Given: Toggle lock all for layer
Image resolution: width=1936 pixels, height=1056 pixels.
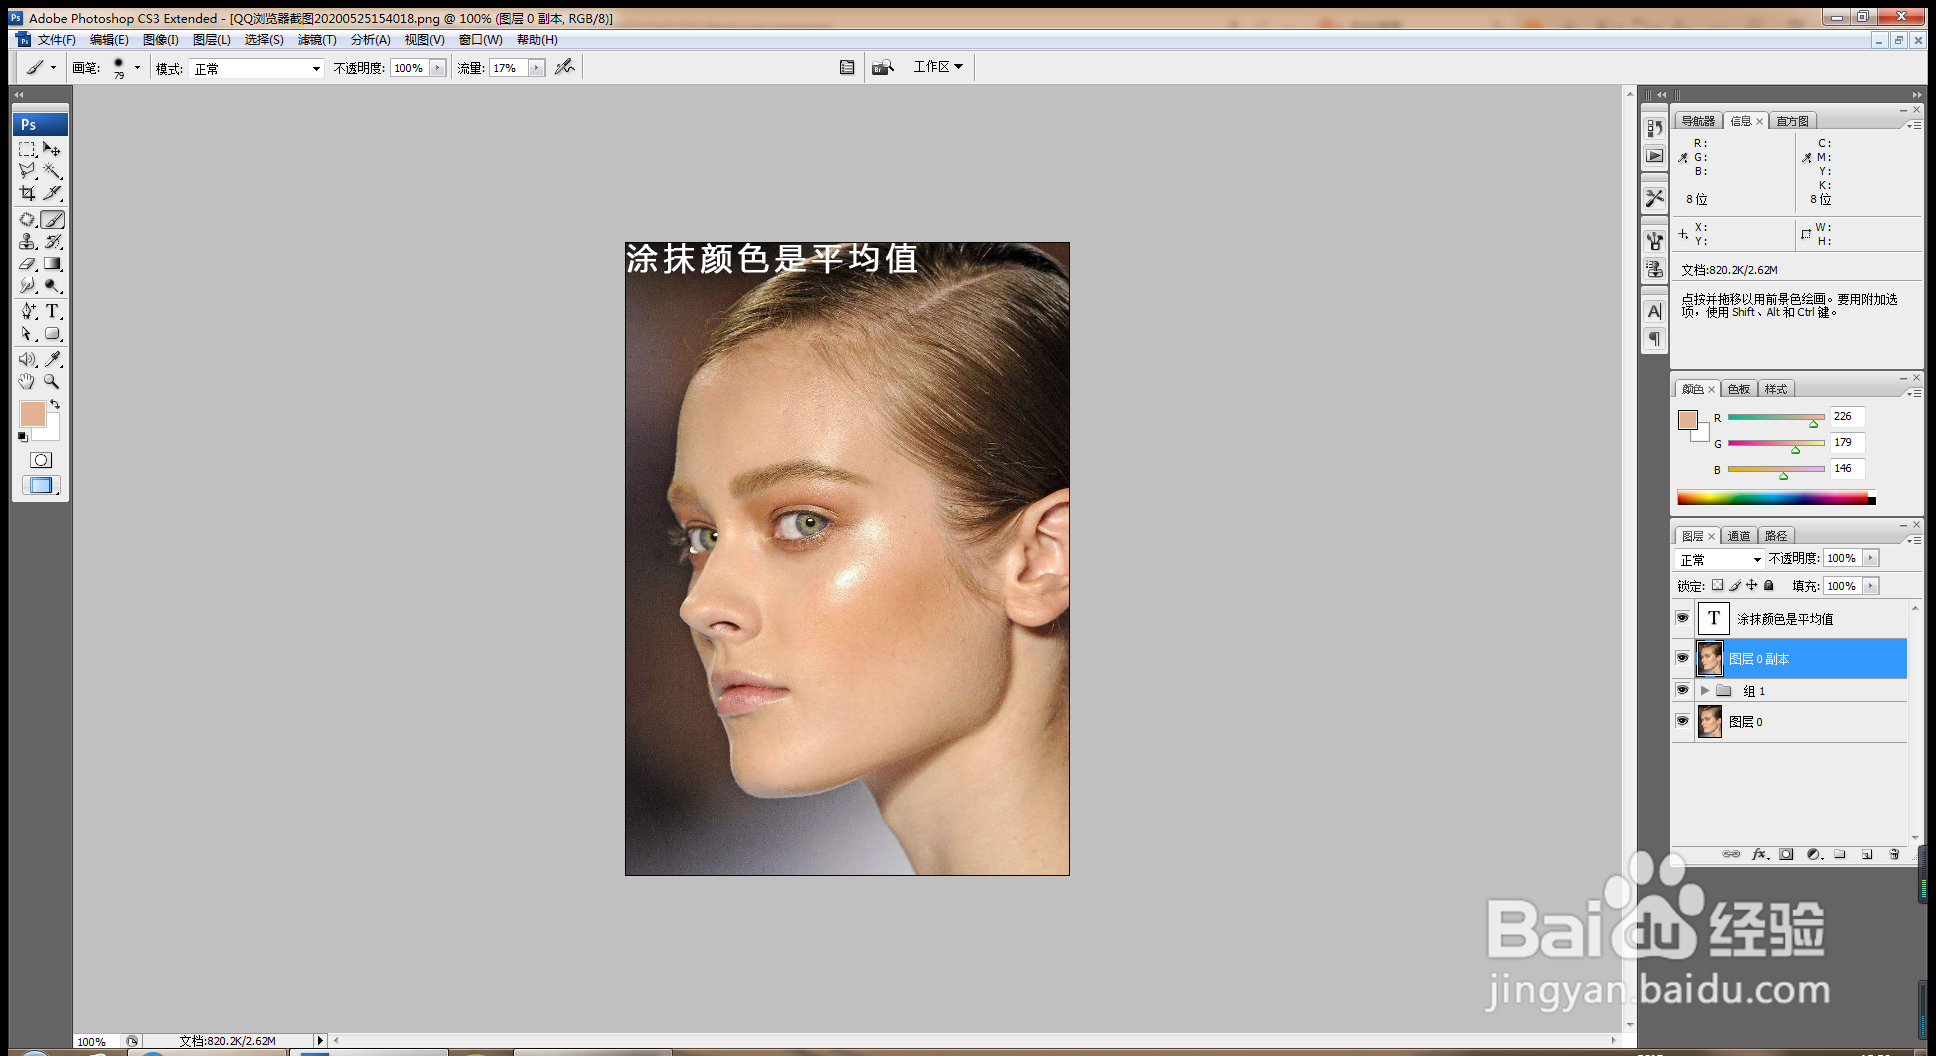Looking at the screenshot, I should (x=1768, y=585).
